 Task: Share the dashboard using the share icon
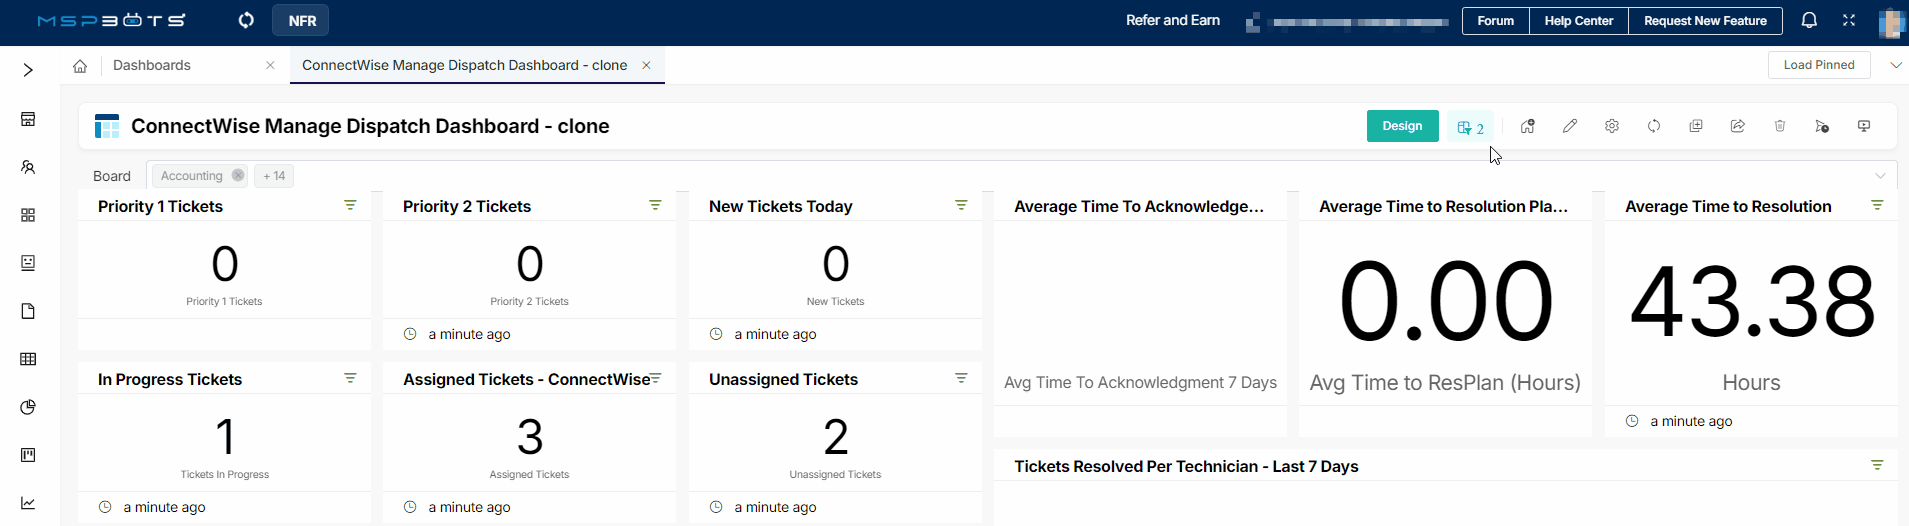pos(1738,126)
